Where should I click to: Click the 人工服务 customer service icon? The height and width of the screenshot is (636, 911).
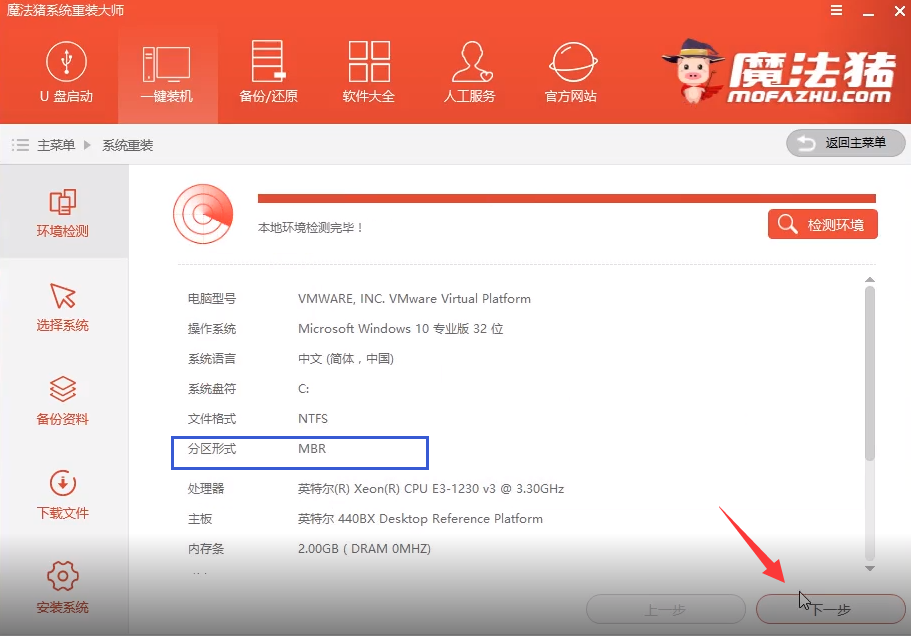(x=469, y=73)
